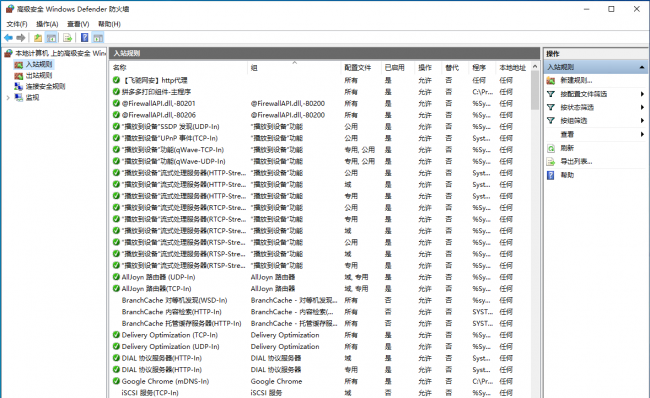Click the rules list vertical scrollbar thumb

535,90
